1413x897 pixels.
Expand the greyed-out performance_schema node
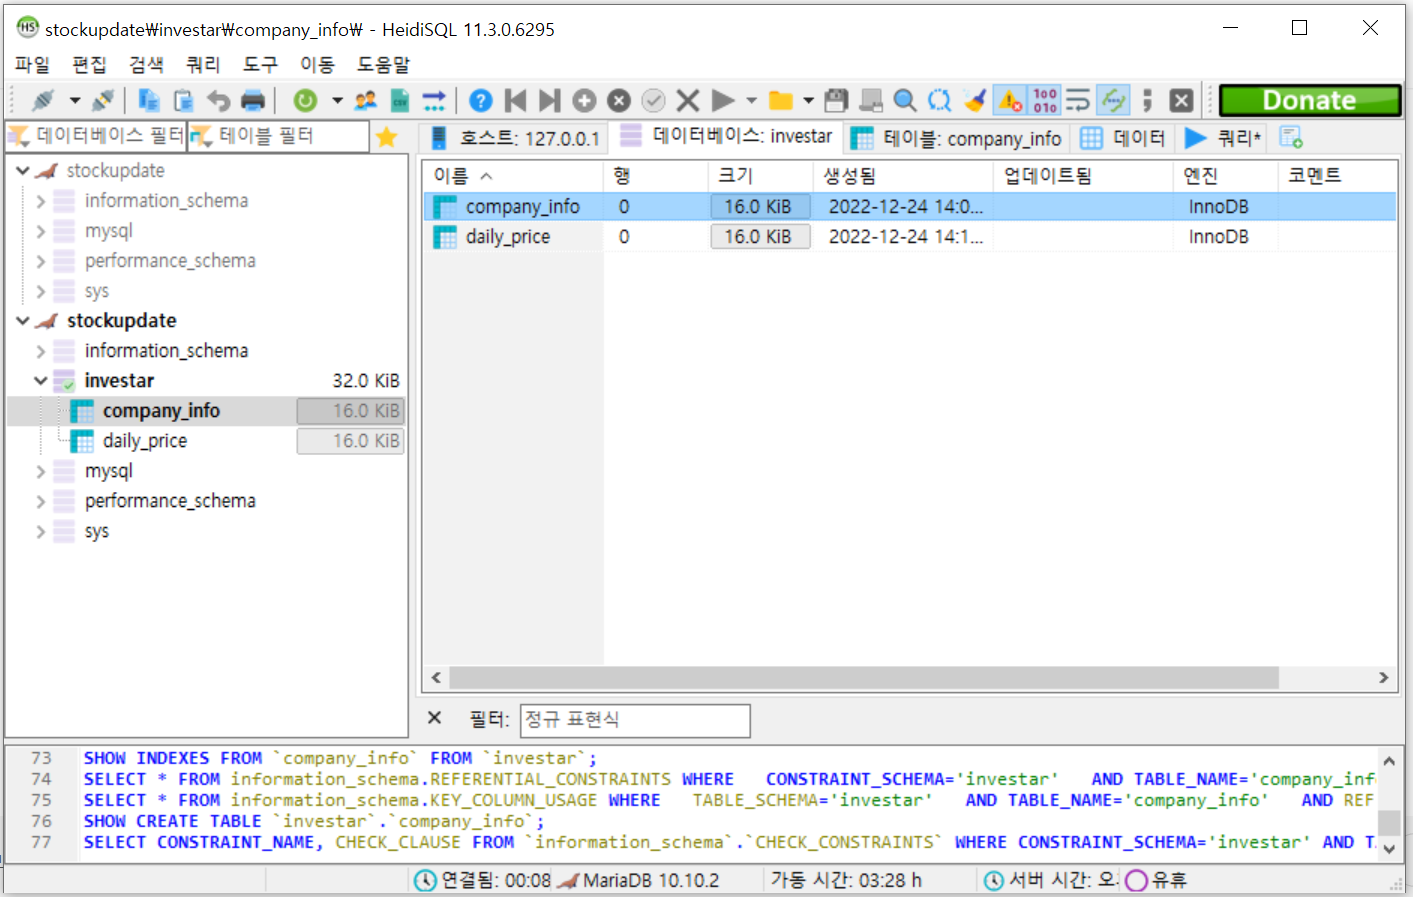coord(40,261)
